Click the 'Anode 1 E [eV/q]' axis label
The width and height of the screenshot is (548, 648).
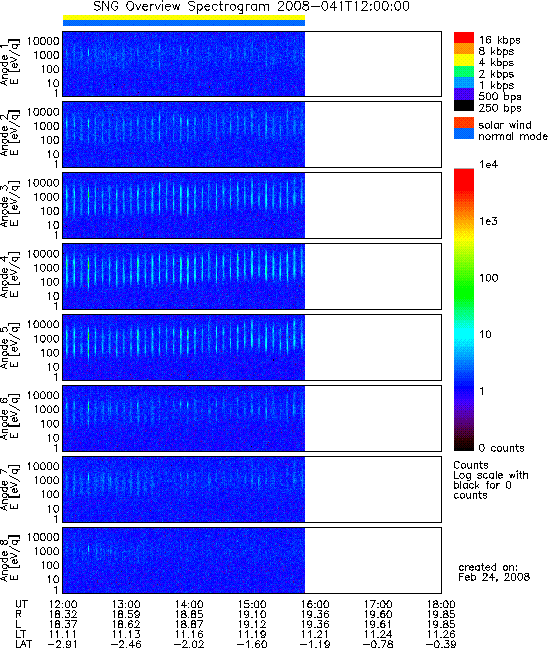point(10,62)
